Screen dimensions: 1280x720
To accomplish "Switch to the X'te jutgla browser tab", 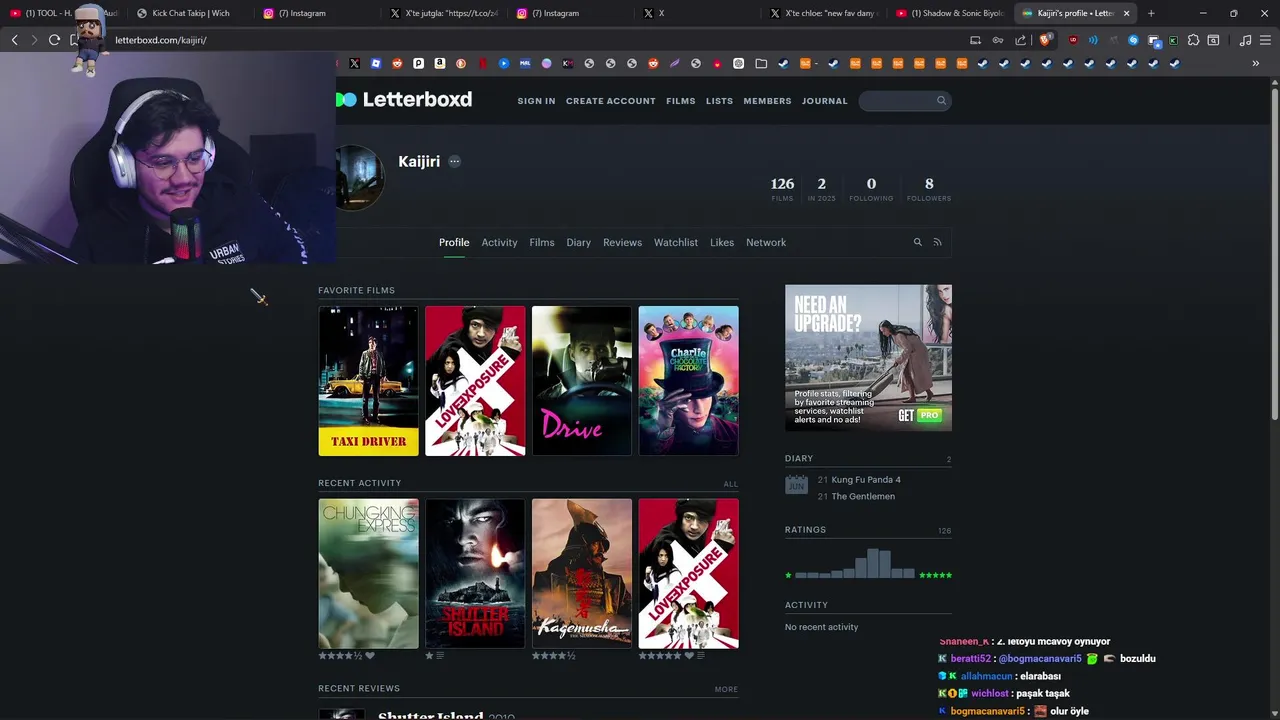I will [x=445, y=13].
